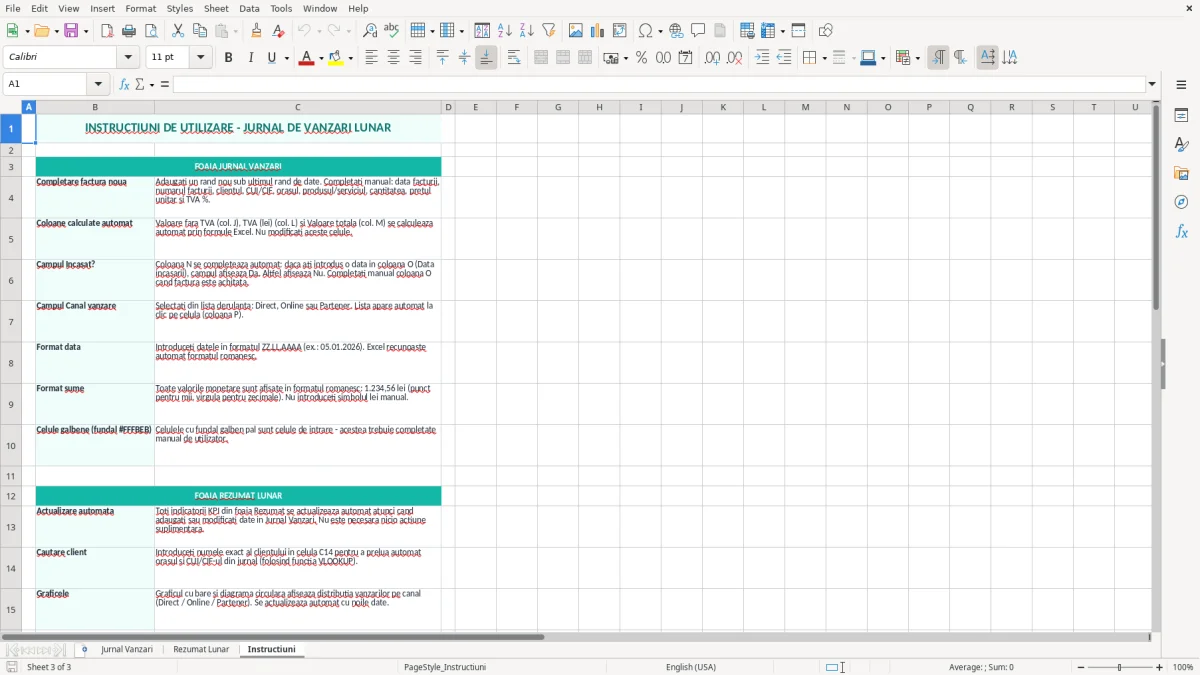The height and width of the screenshot is (675, 1200).
Task: Select Clone Formatting paintbrush
Action: [257, 31]
